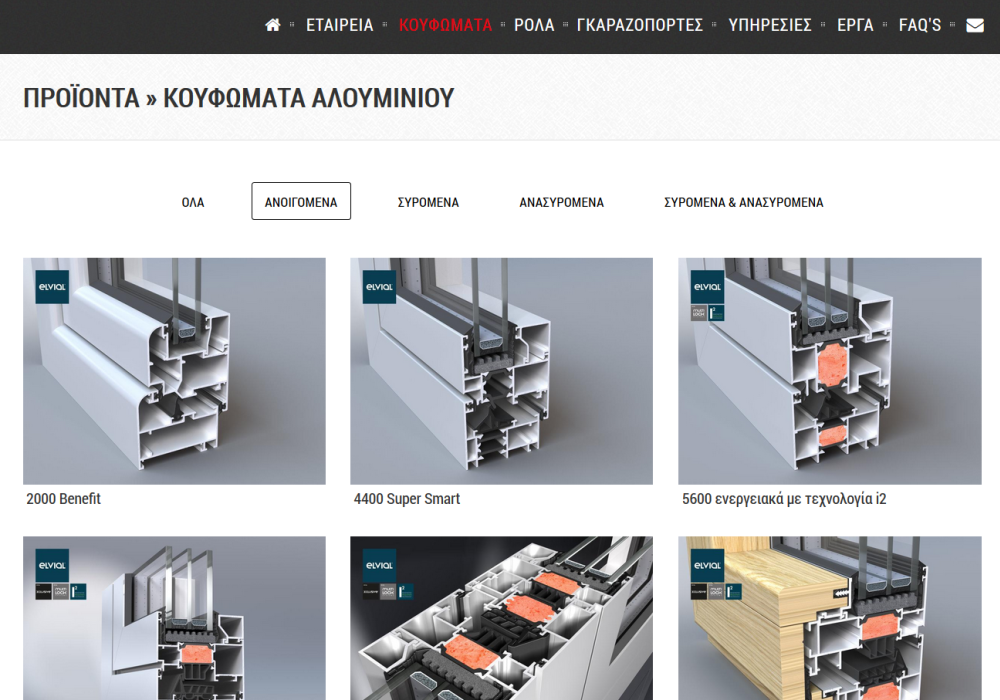1000x700 pixels.
Task: Open the FAQ'S menu item
Action: pyautogui.click(x=920, y=26)
